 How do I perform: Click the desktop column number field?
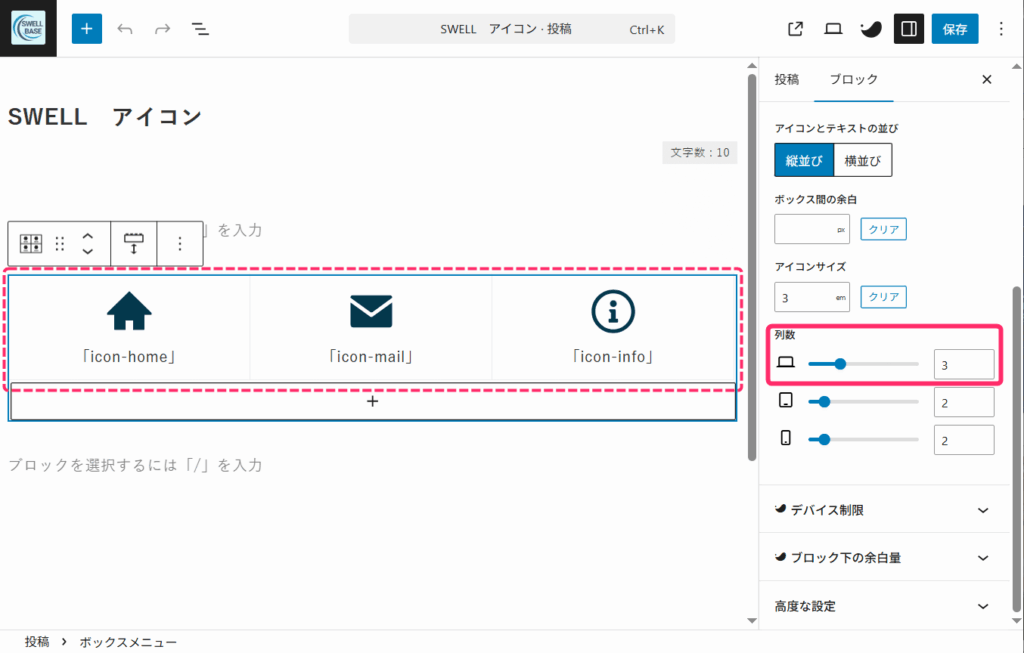point(964,365)
